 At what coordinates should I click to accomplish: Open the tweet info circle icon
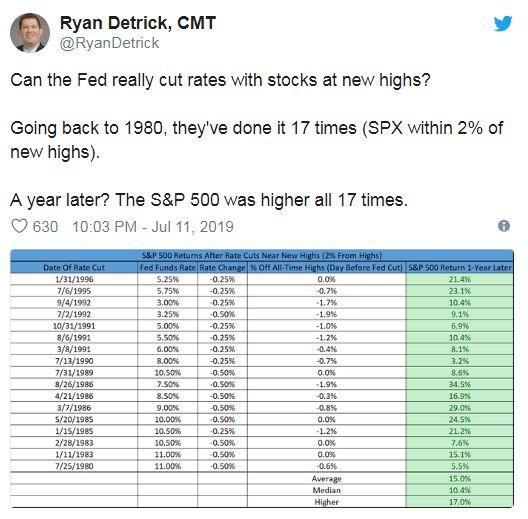[504, 226]
